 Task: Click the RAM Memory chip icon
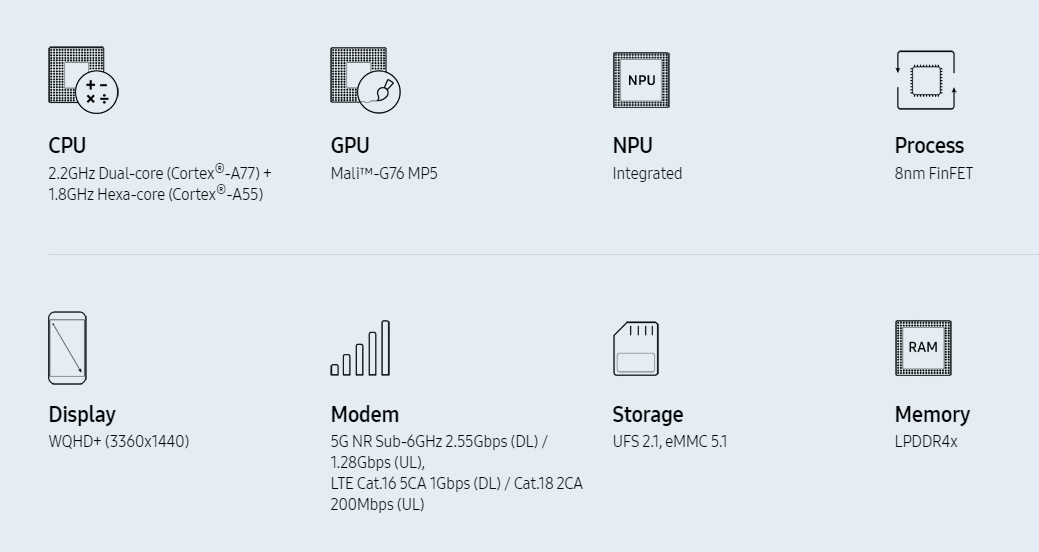tap(923, 348)
